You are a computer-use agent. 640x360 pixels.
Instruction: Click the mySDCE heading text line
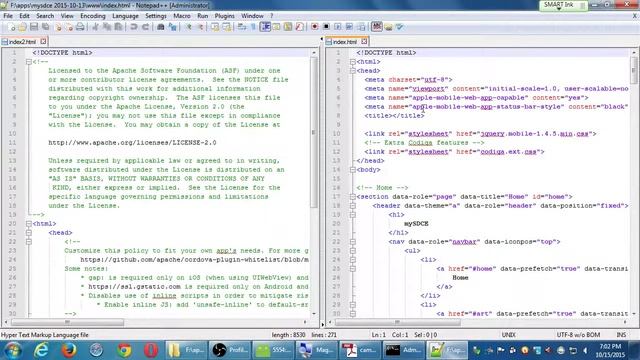(416, 224)
